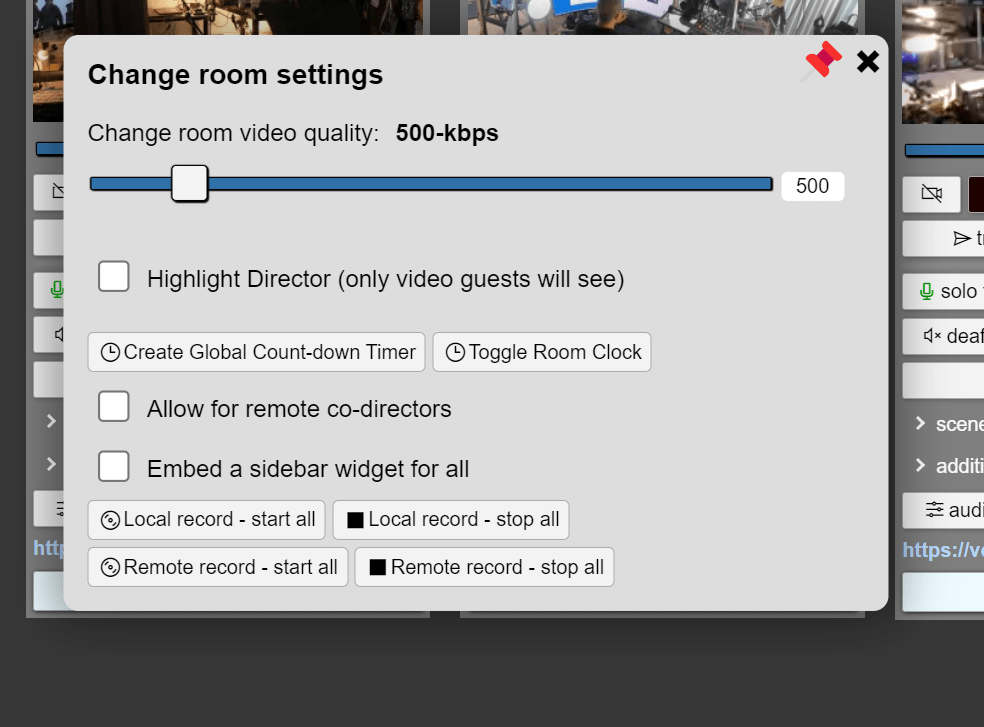Image resolution: width=984 pixels, height=727 pixels.
Task: Create Global Count-down Timer
Action: pyautogui.click(x=257, y=352)
